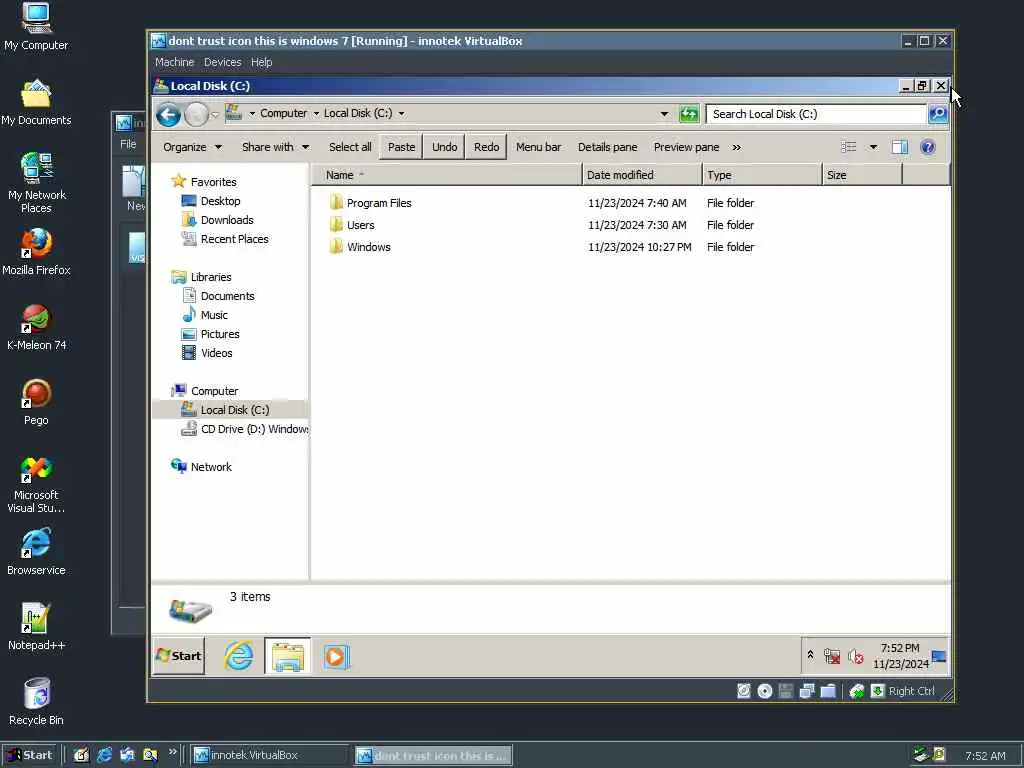This screenshot has width=1024, height=768.
Task: Open the Machine menu in VirtualBox
Action: click(x=174, y=62)
